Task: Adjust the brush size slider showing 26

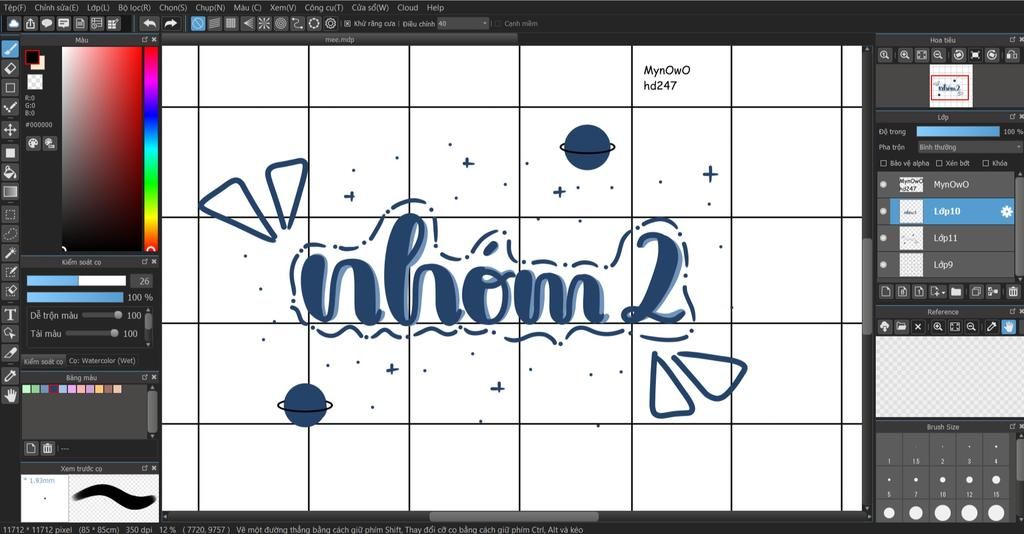Action: (76, 281)
